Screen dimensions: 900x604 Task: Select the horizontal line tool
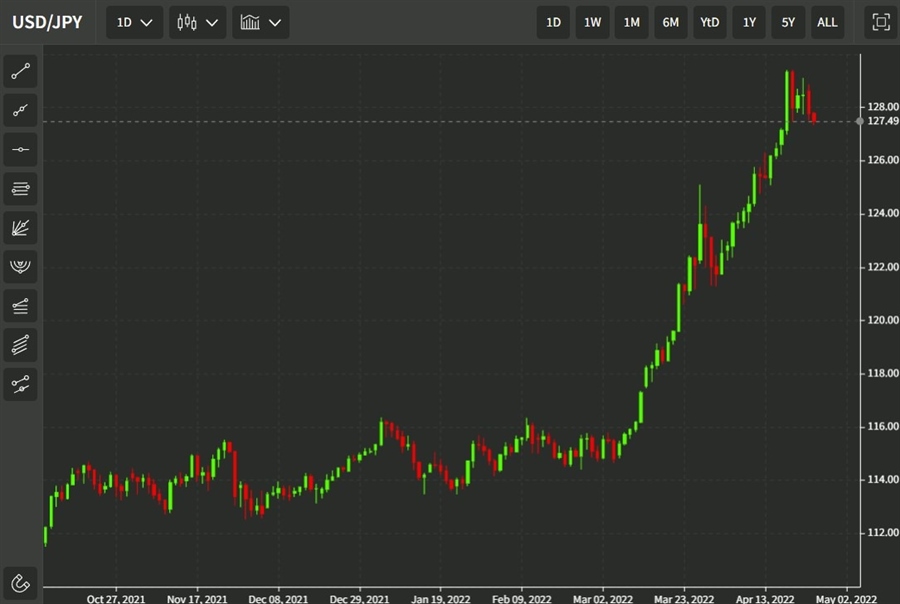[21, 149]
